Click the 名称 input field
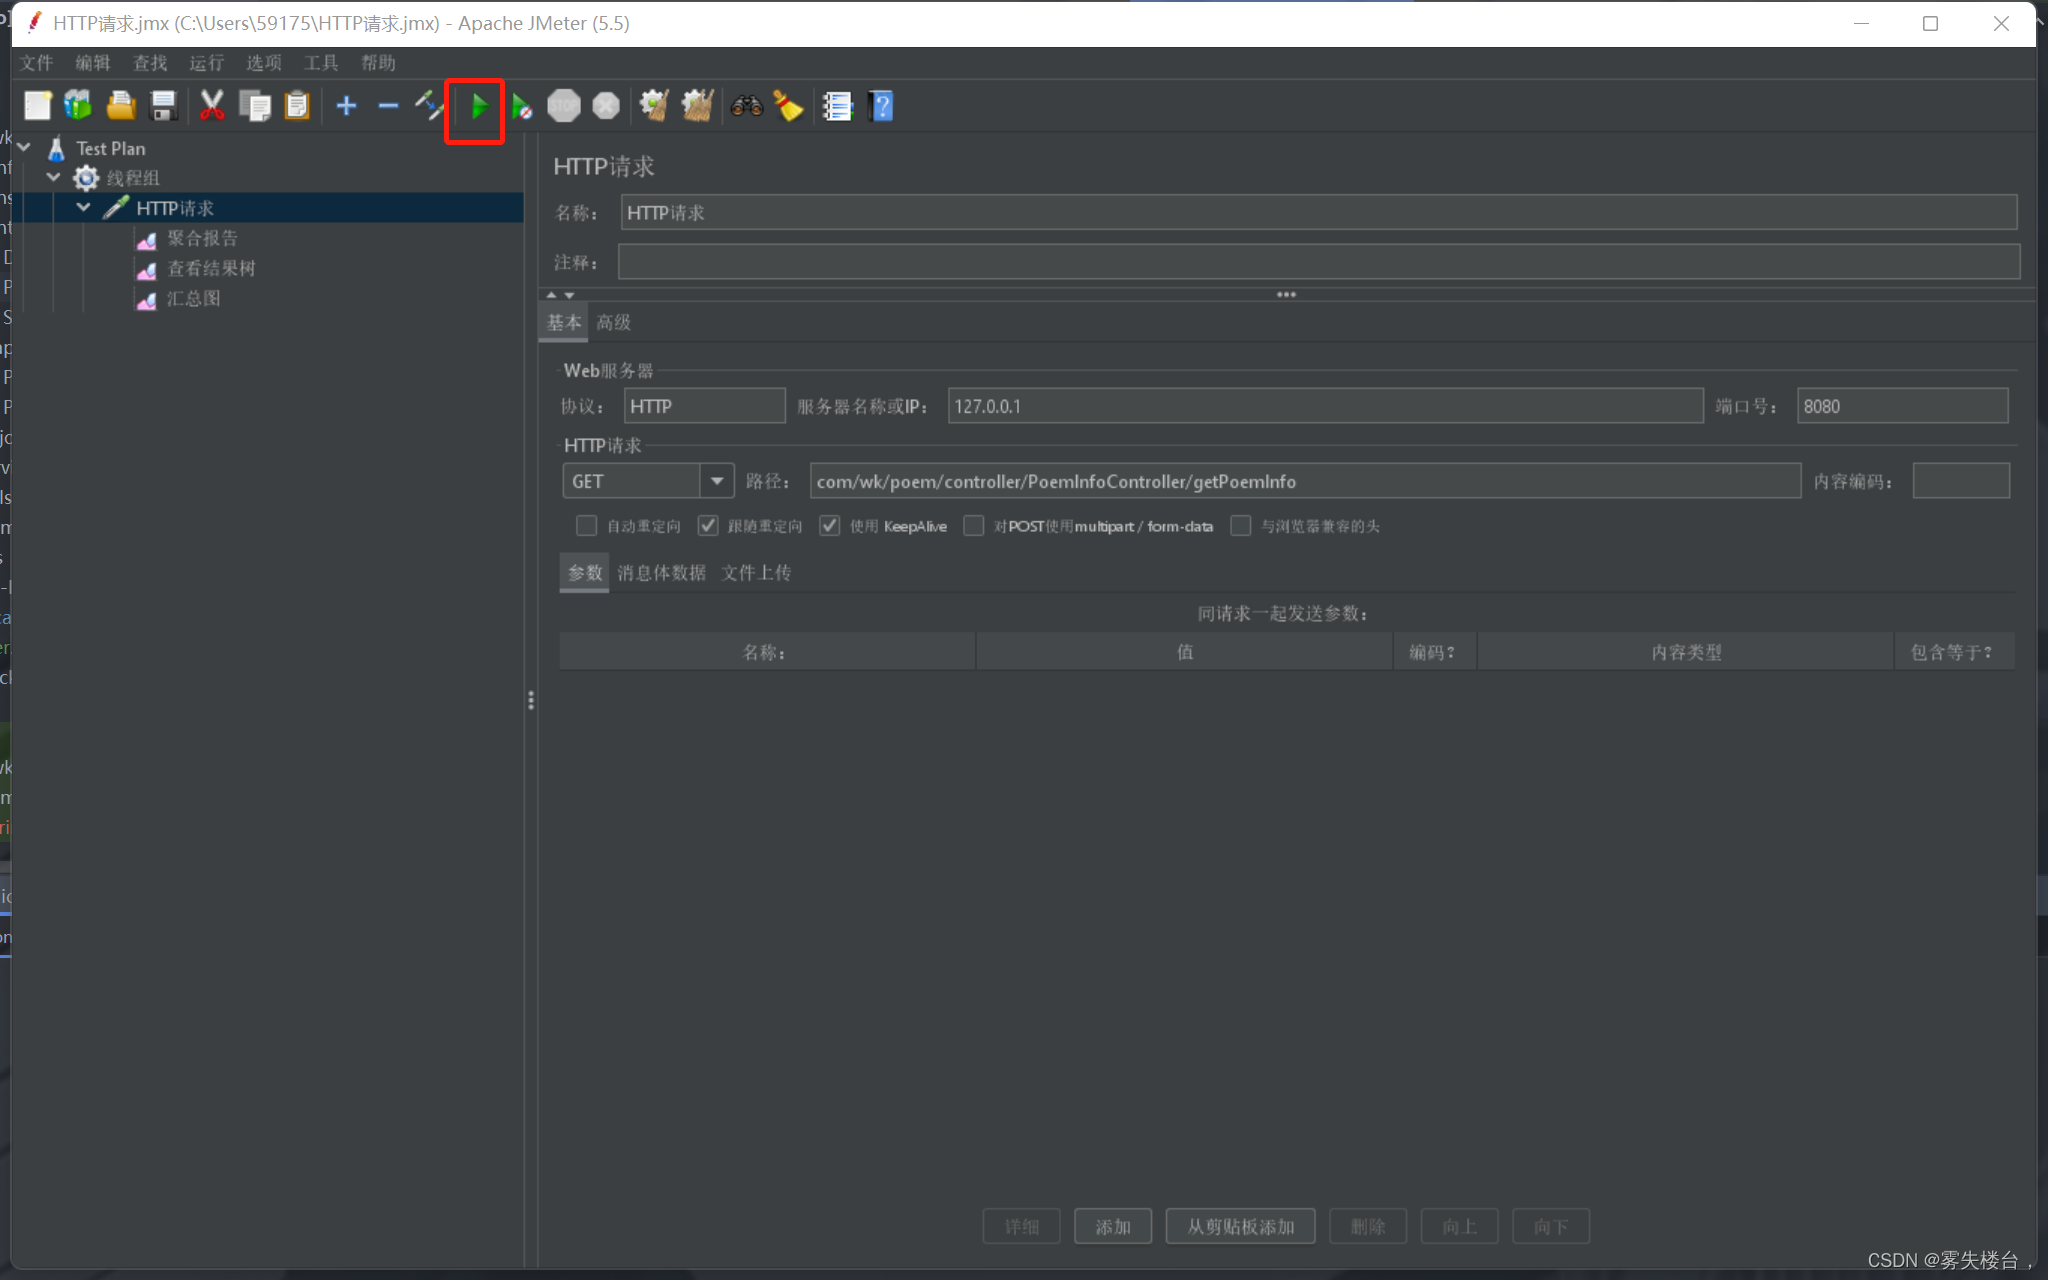The image size is (2048, 1280). pos(1318,212)
